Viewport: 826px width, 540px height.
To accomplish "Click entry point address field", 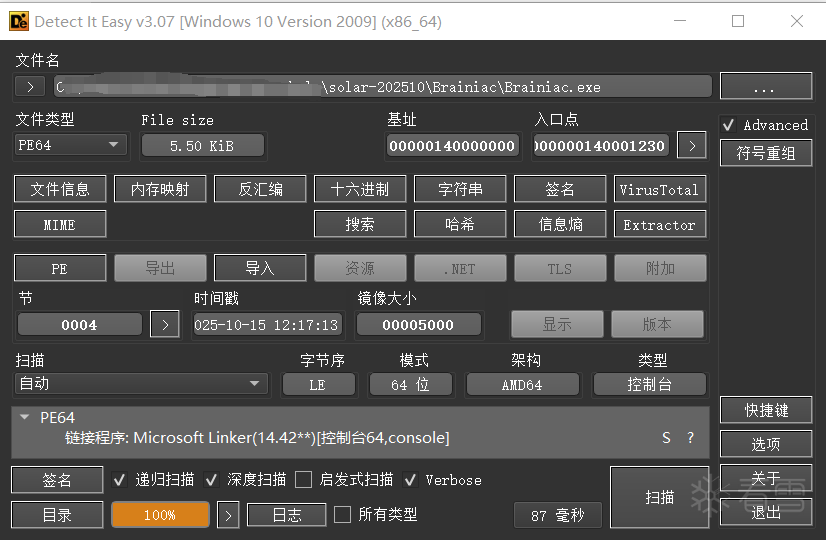I will 601,145.
